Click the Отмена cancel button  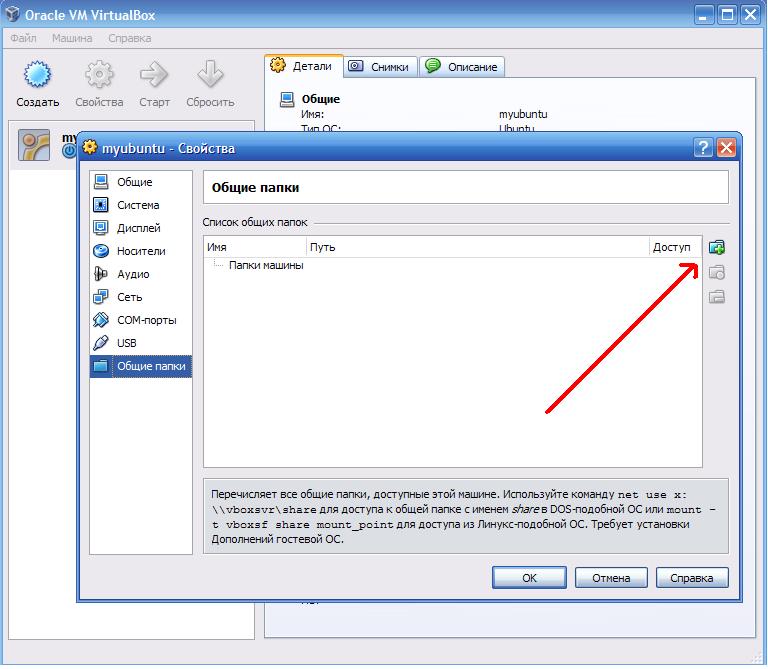click(611, 578)
